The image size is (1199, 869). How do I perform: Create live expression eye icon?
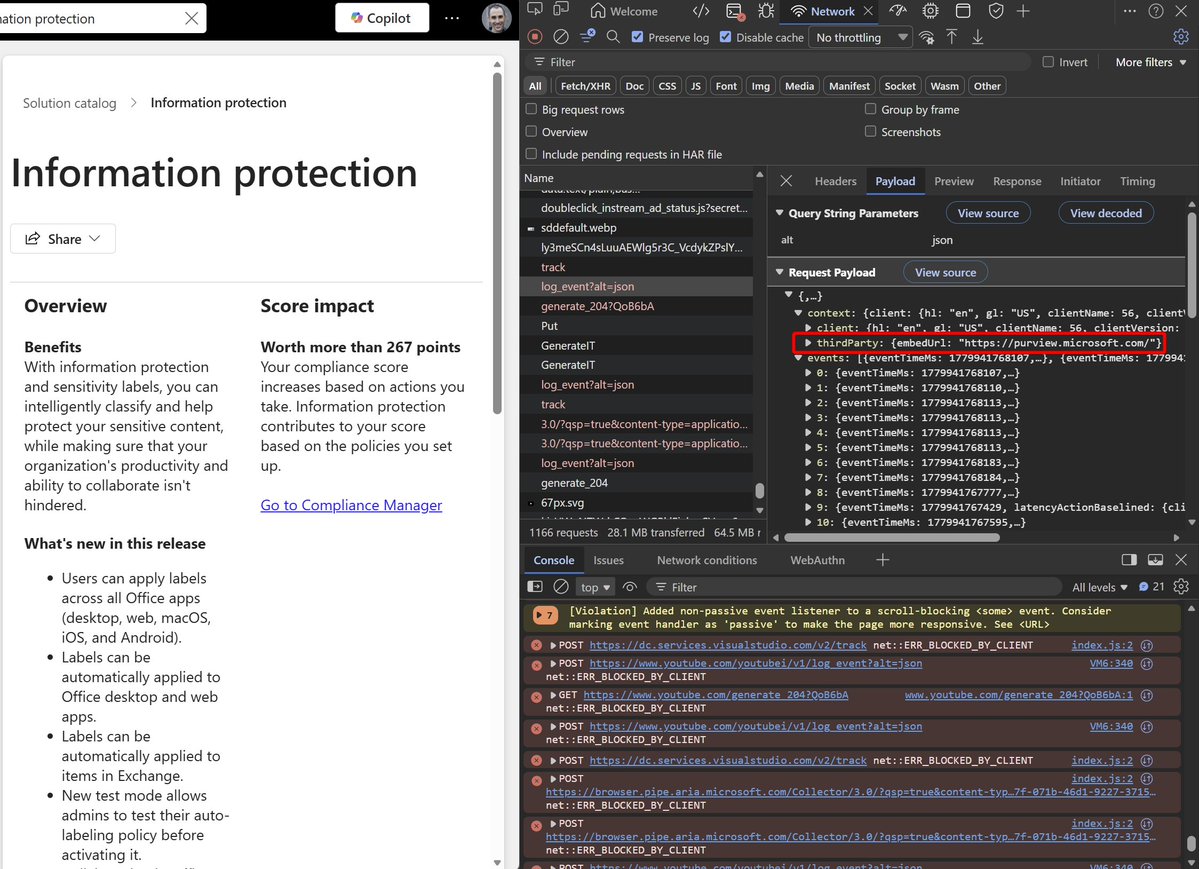pyautogui.click(x=630, y=587)
